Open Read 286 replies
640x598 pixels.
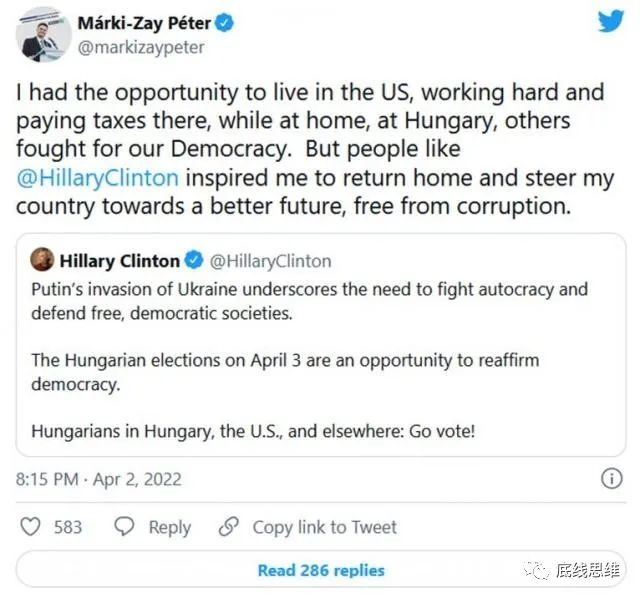[320, 571]
